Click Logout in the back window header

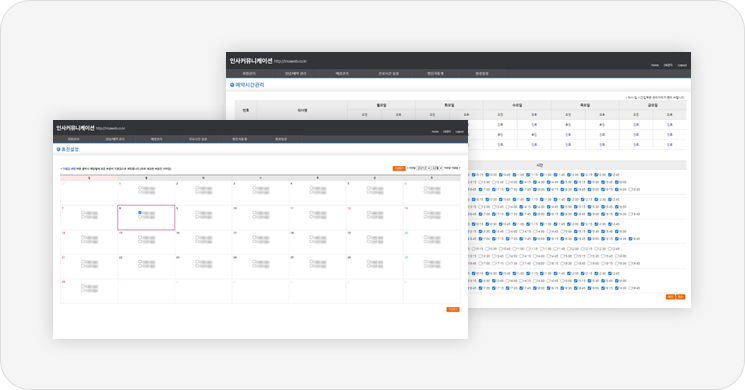pyautogui.click(x=682, y=65)
